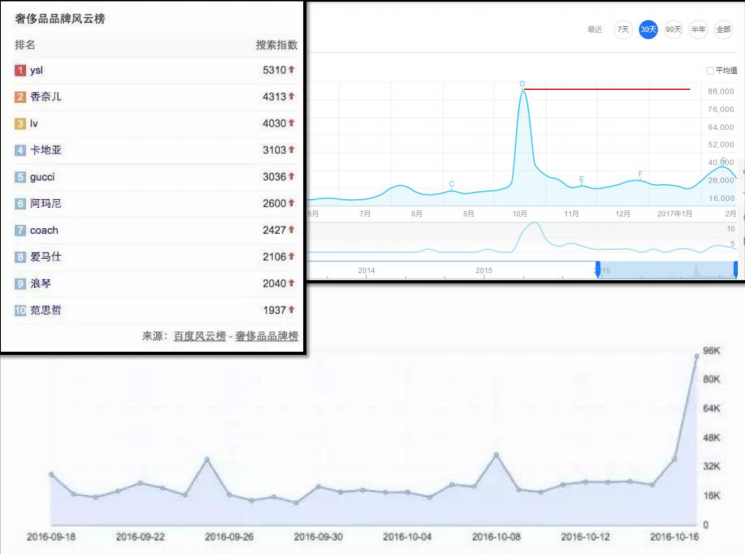Image resolution: width=745 pixels, height=554 pixels.
Task: Click the 2014 label on the timeline
Action: (366, 270)
